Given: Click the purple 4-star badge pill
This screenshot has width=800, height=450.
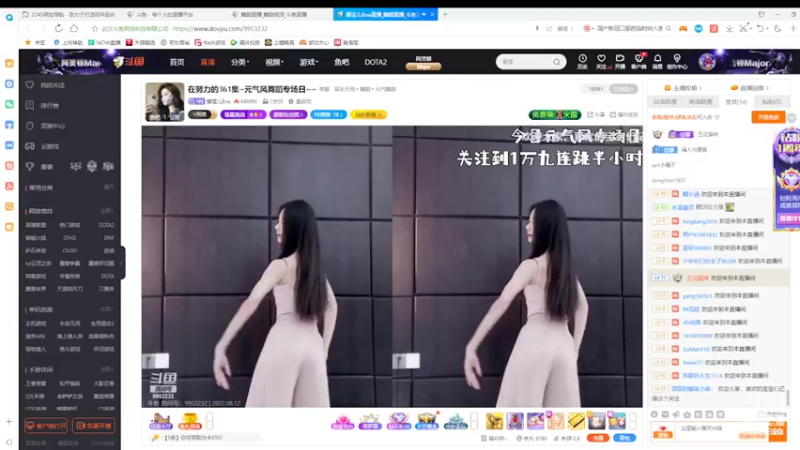Looking at the screenshot, I should (x=243, y=115).
